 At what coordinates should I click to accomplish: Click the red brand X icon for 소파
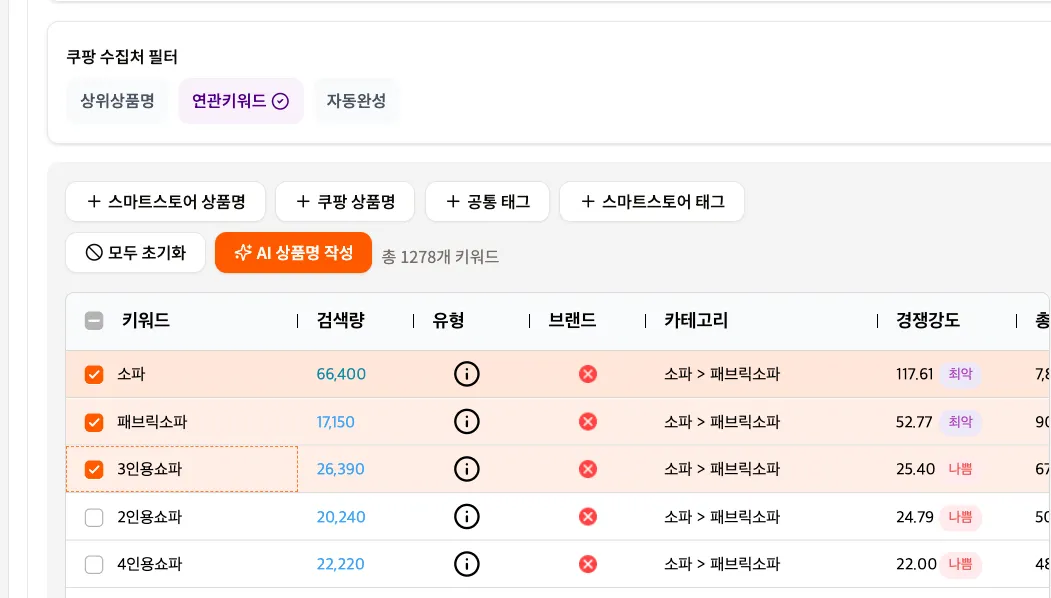tap(588, 374)
